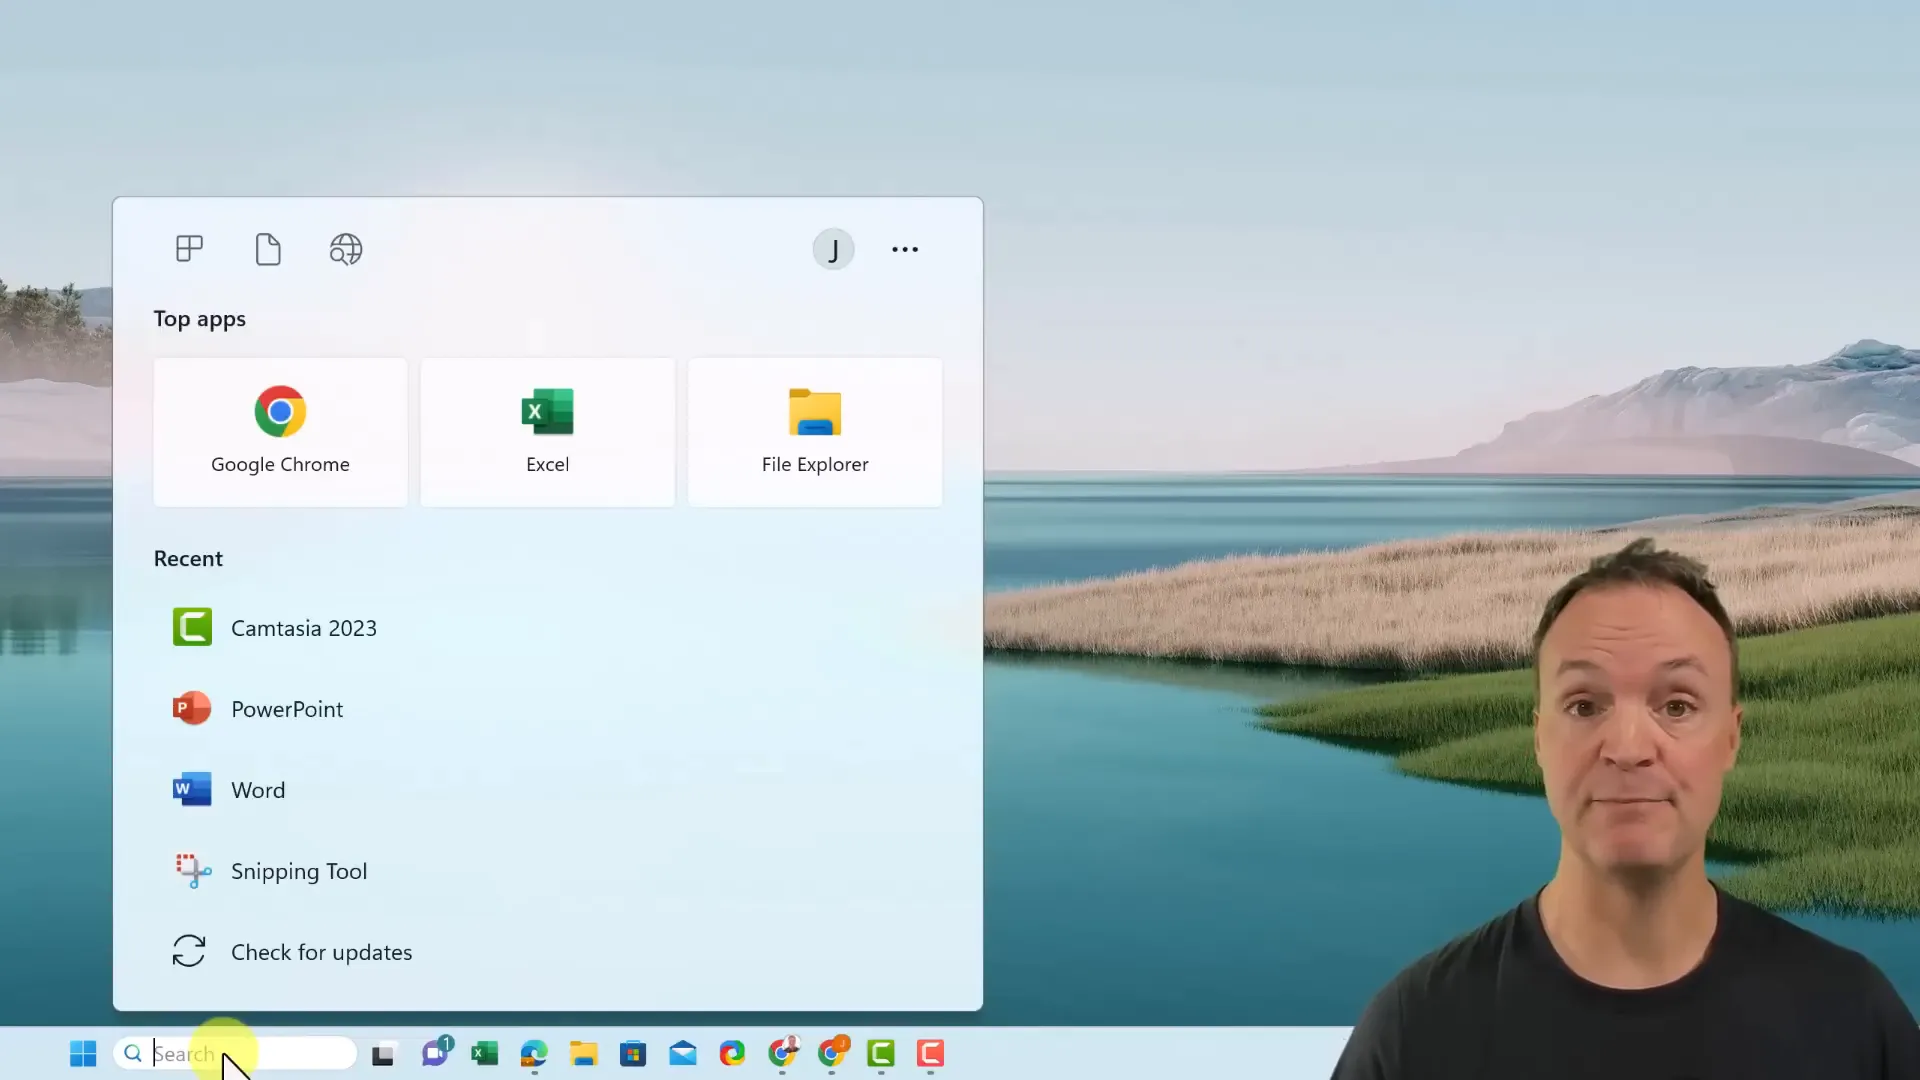The height and width of the screenshot is (1080, 1920).
Task: Open the Apps filter icon in search panel
Action: (189, 249)
